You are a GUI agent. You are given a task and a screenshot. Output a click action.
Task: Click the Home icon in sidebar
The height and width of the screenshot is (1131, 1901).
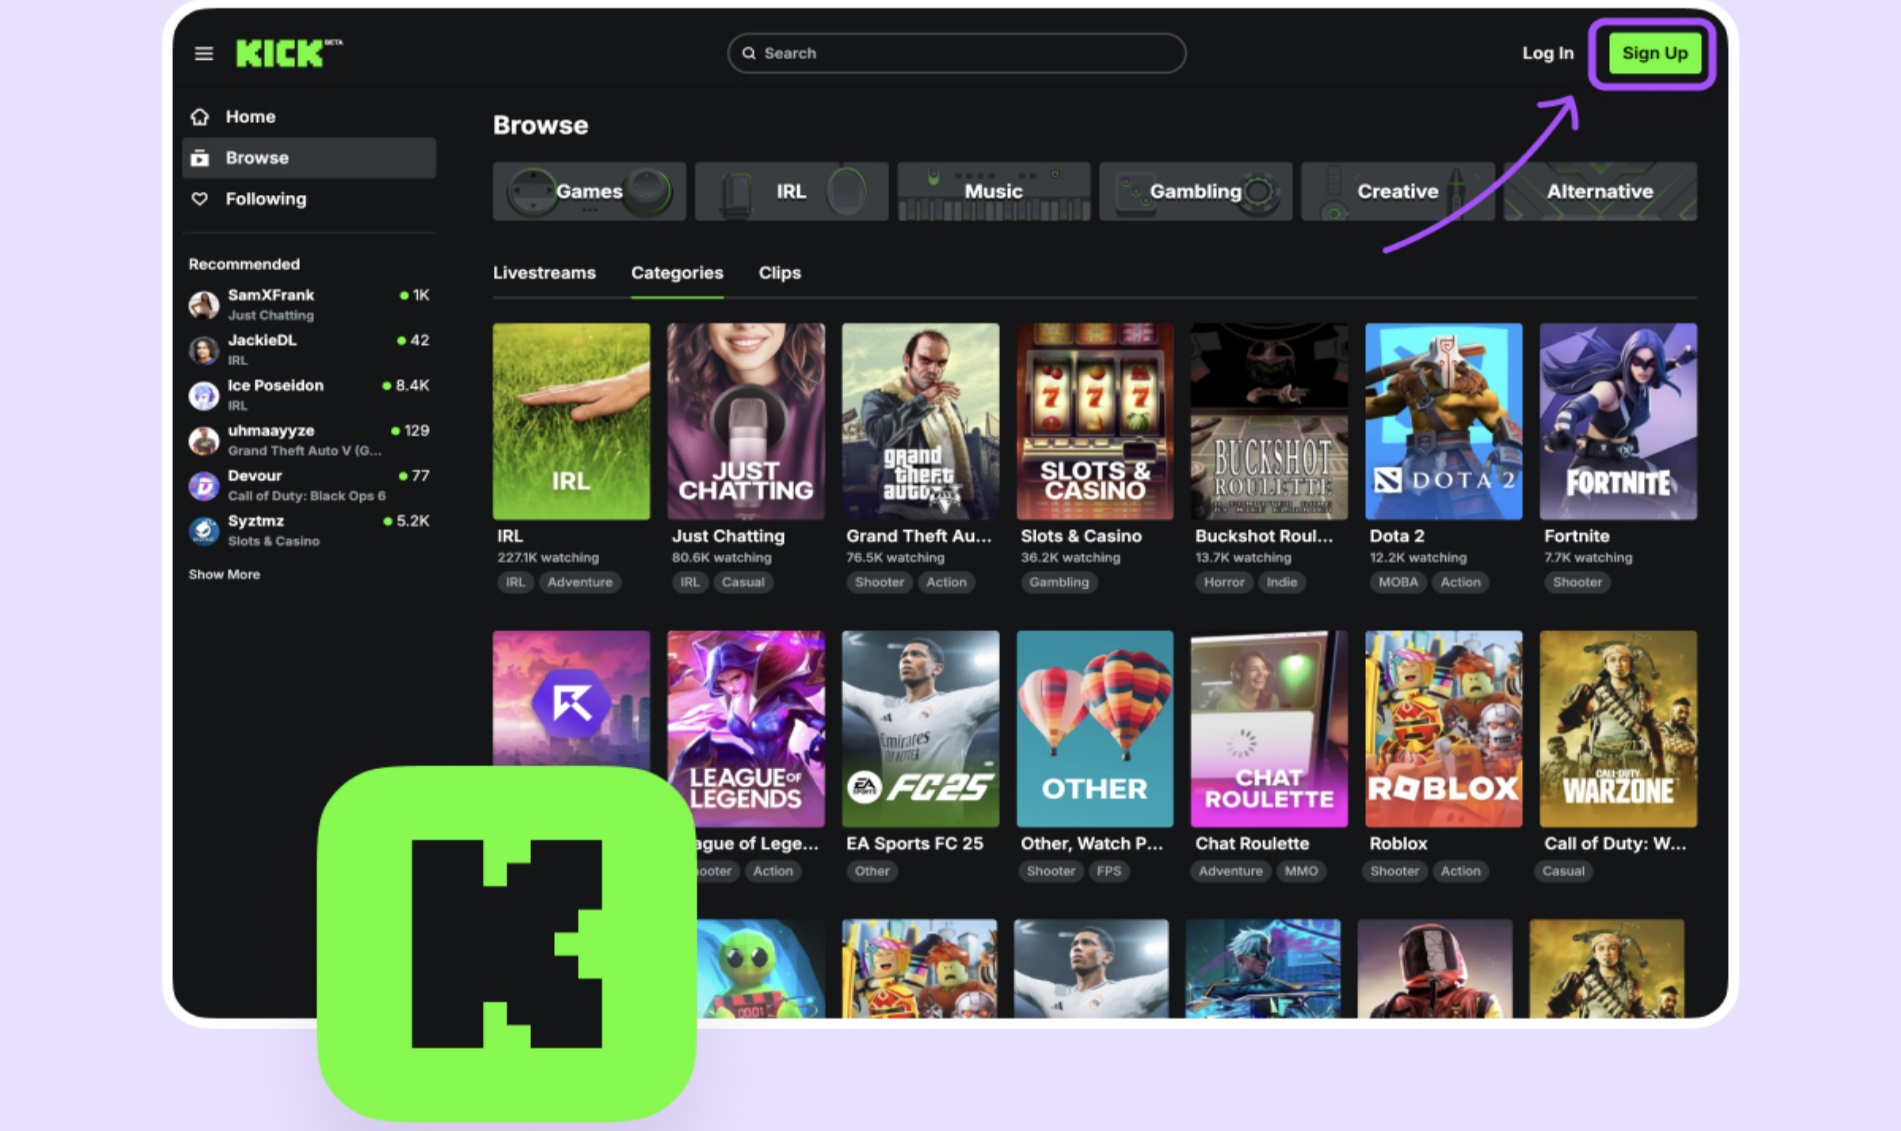[x=200, y=117]
